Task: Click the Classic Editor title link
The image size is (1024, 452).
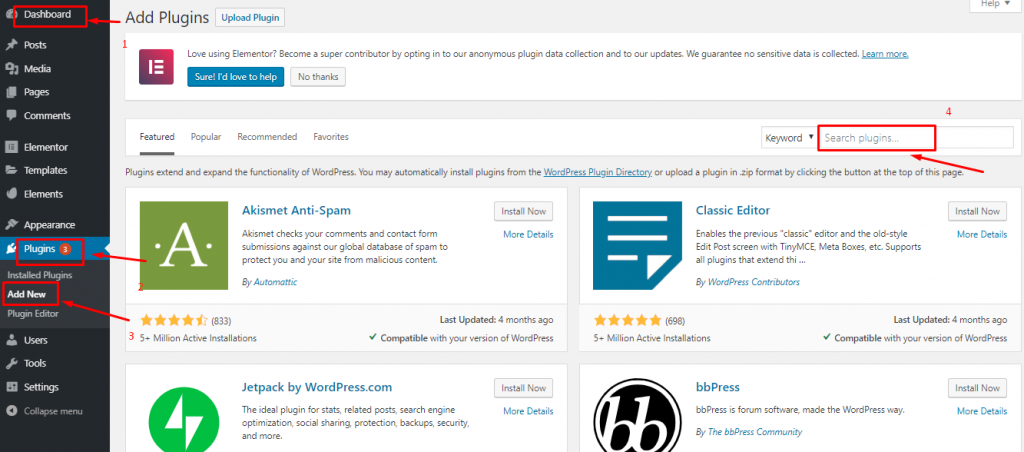Action: pos(733,210)
